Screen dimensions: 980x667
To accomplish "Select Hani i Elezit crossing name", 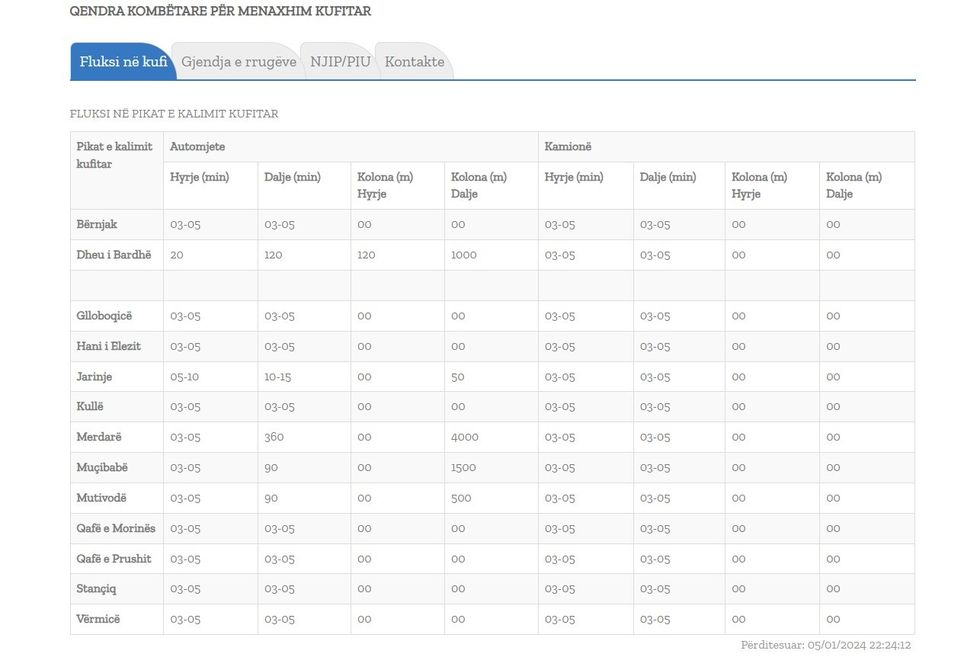I will 109,346.
